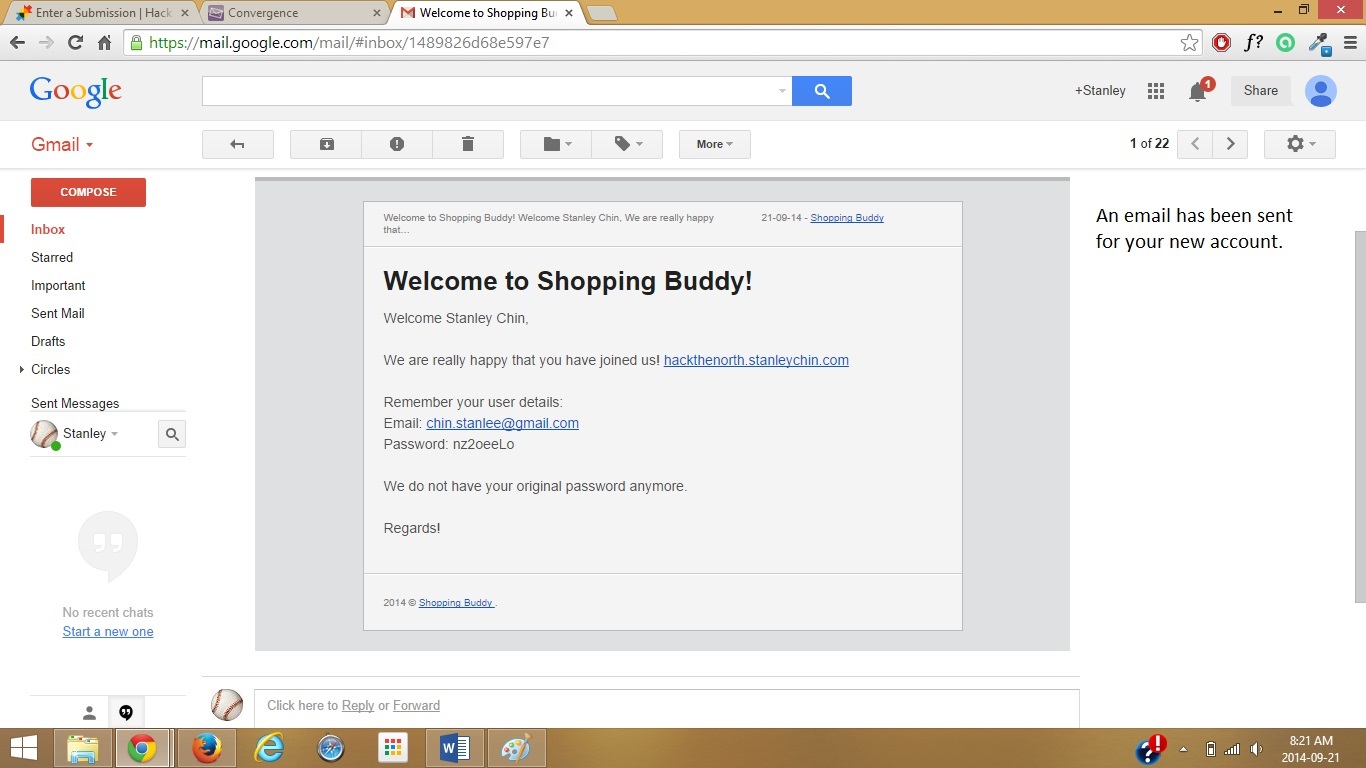This screenshot has width=1366, height=768.
Task: Open Windows Start button
Action: [x=23, y=748]
